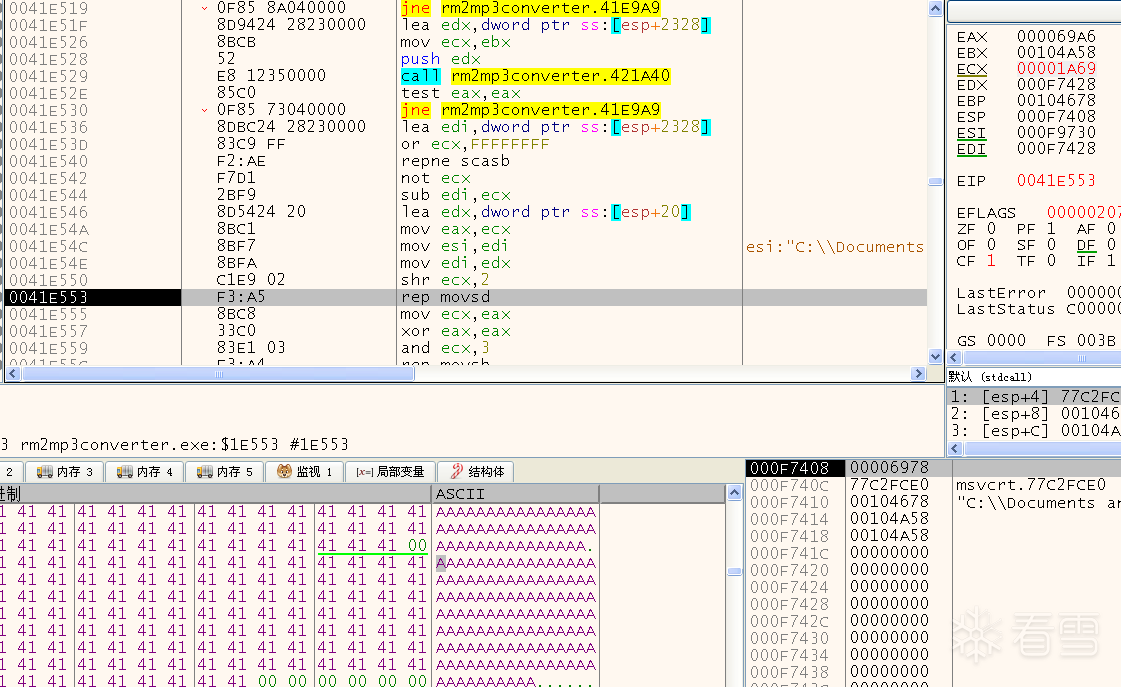Click stack value 77C2FCE0 at 000F740C
This screenshot has height=687, width=1121.
(x=889, y=485)
